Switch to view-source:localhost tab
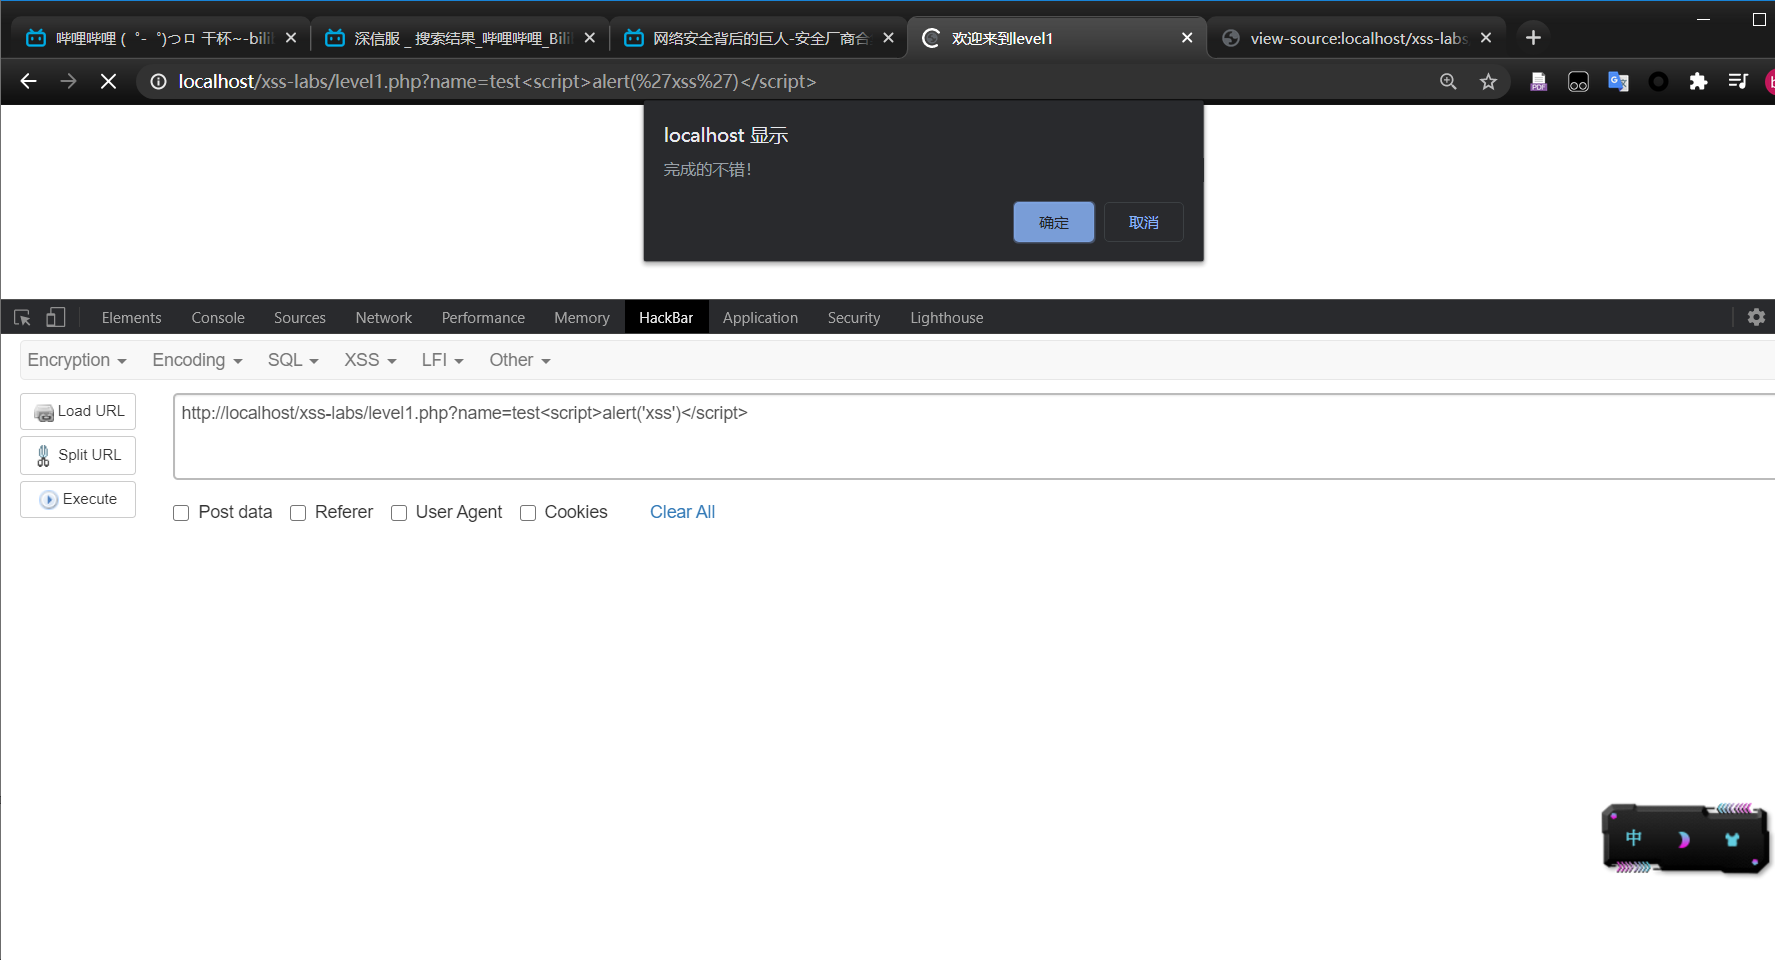 (1356, 38)
